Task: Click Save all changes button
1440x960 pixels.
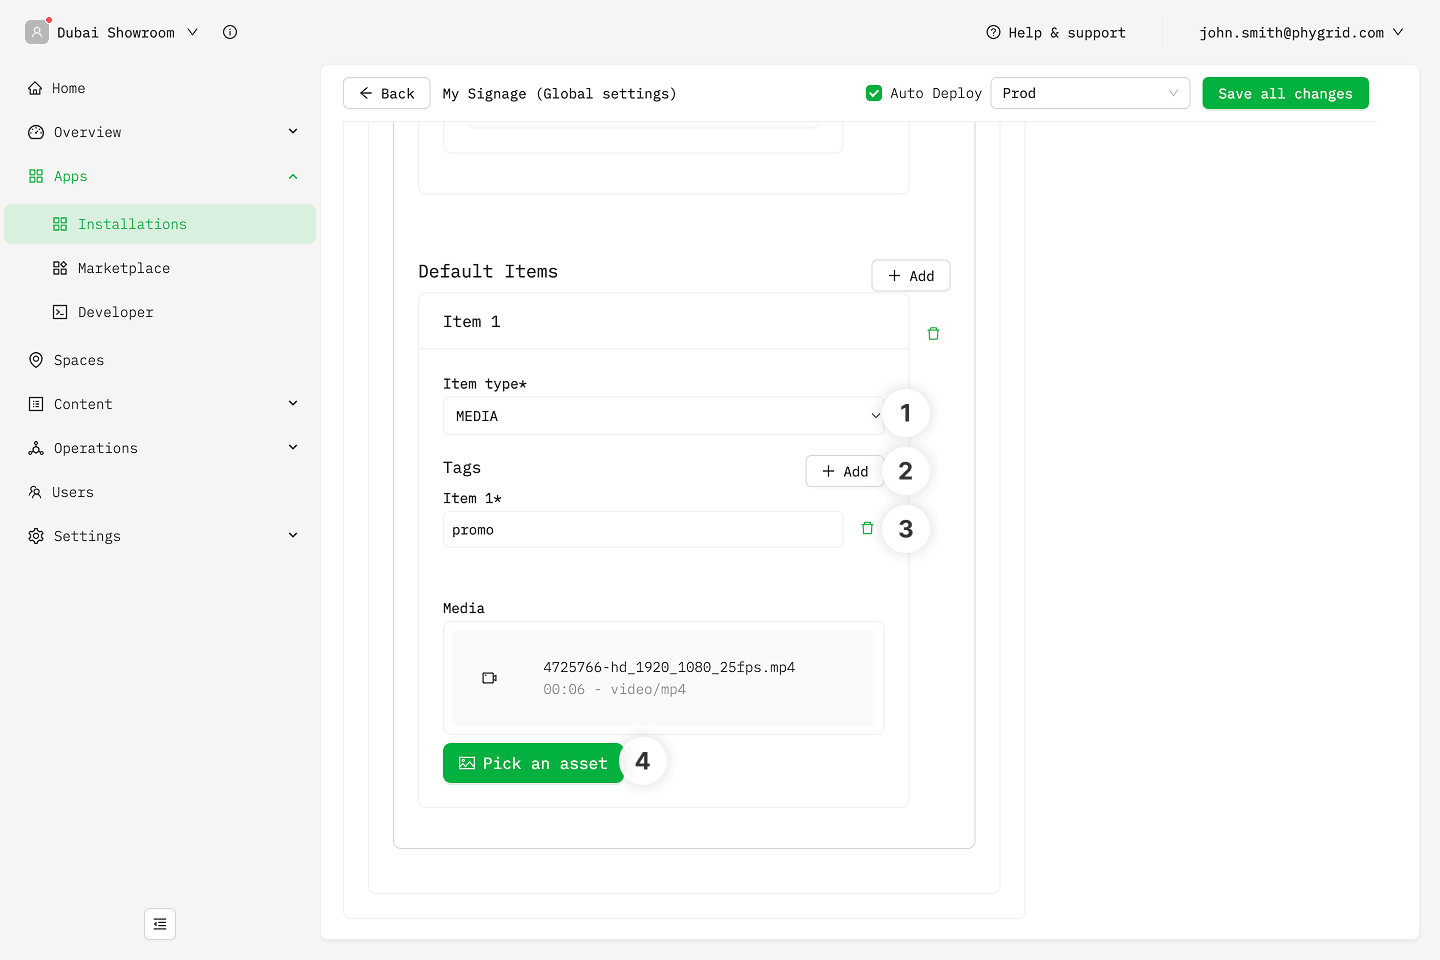Action: click(x=1285, y=93)
